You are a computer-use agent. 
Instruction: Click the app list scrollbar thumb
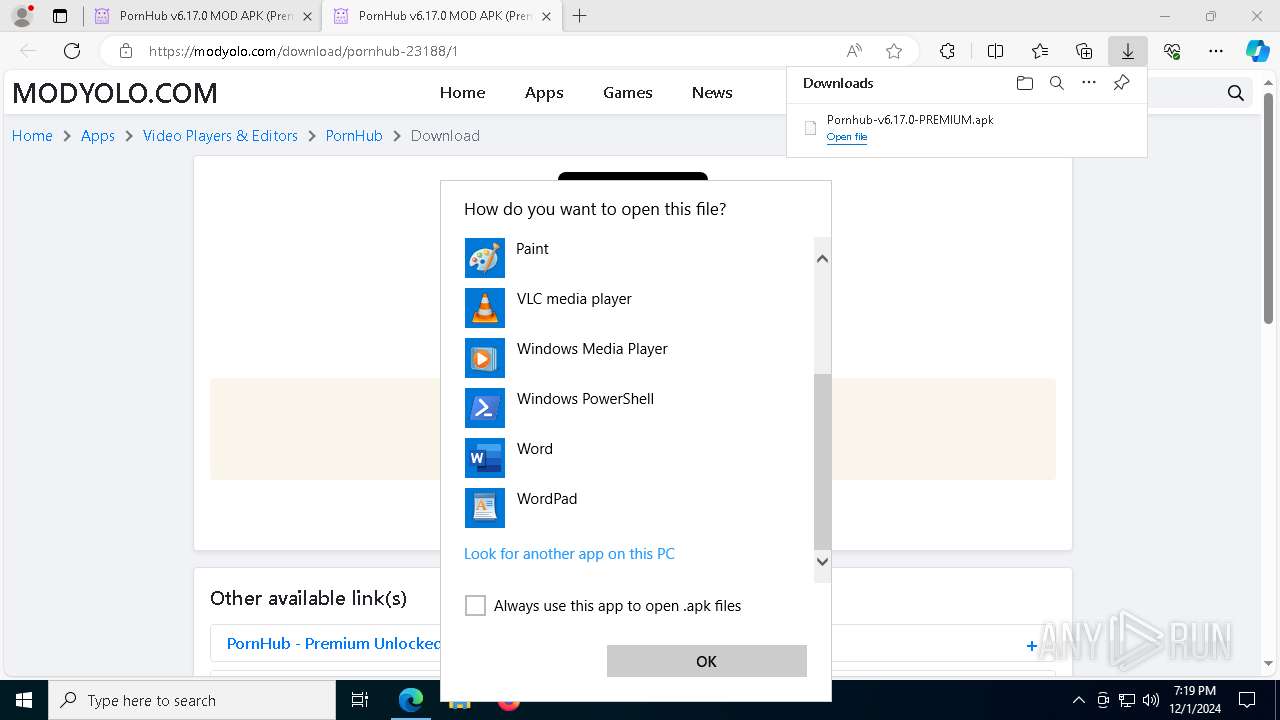point(822,462)
